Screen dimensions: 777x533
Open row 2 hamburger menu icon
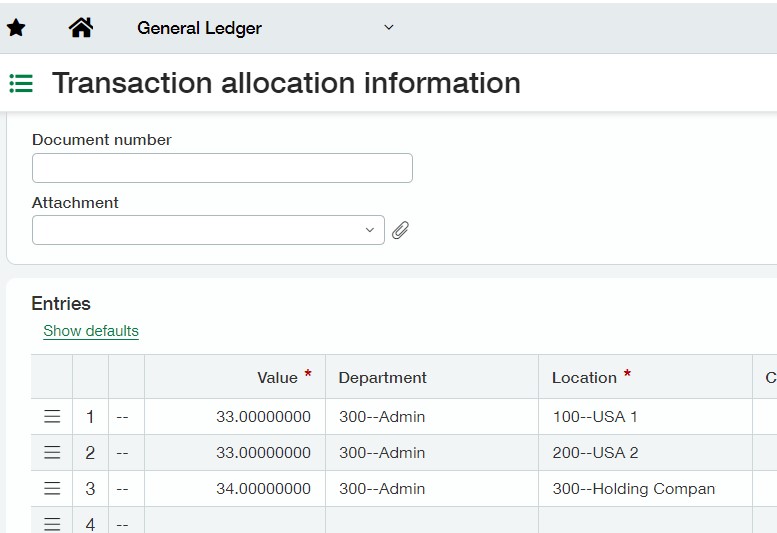pos(52,453)
